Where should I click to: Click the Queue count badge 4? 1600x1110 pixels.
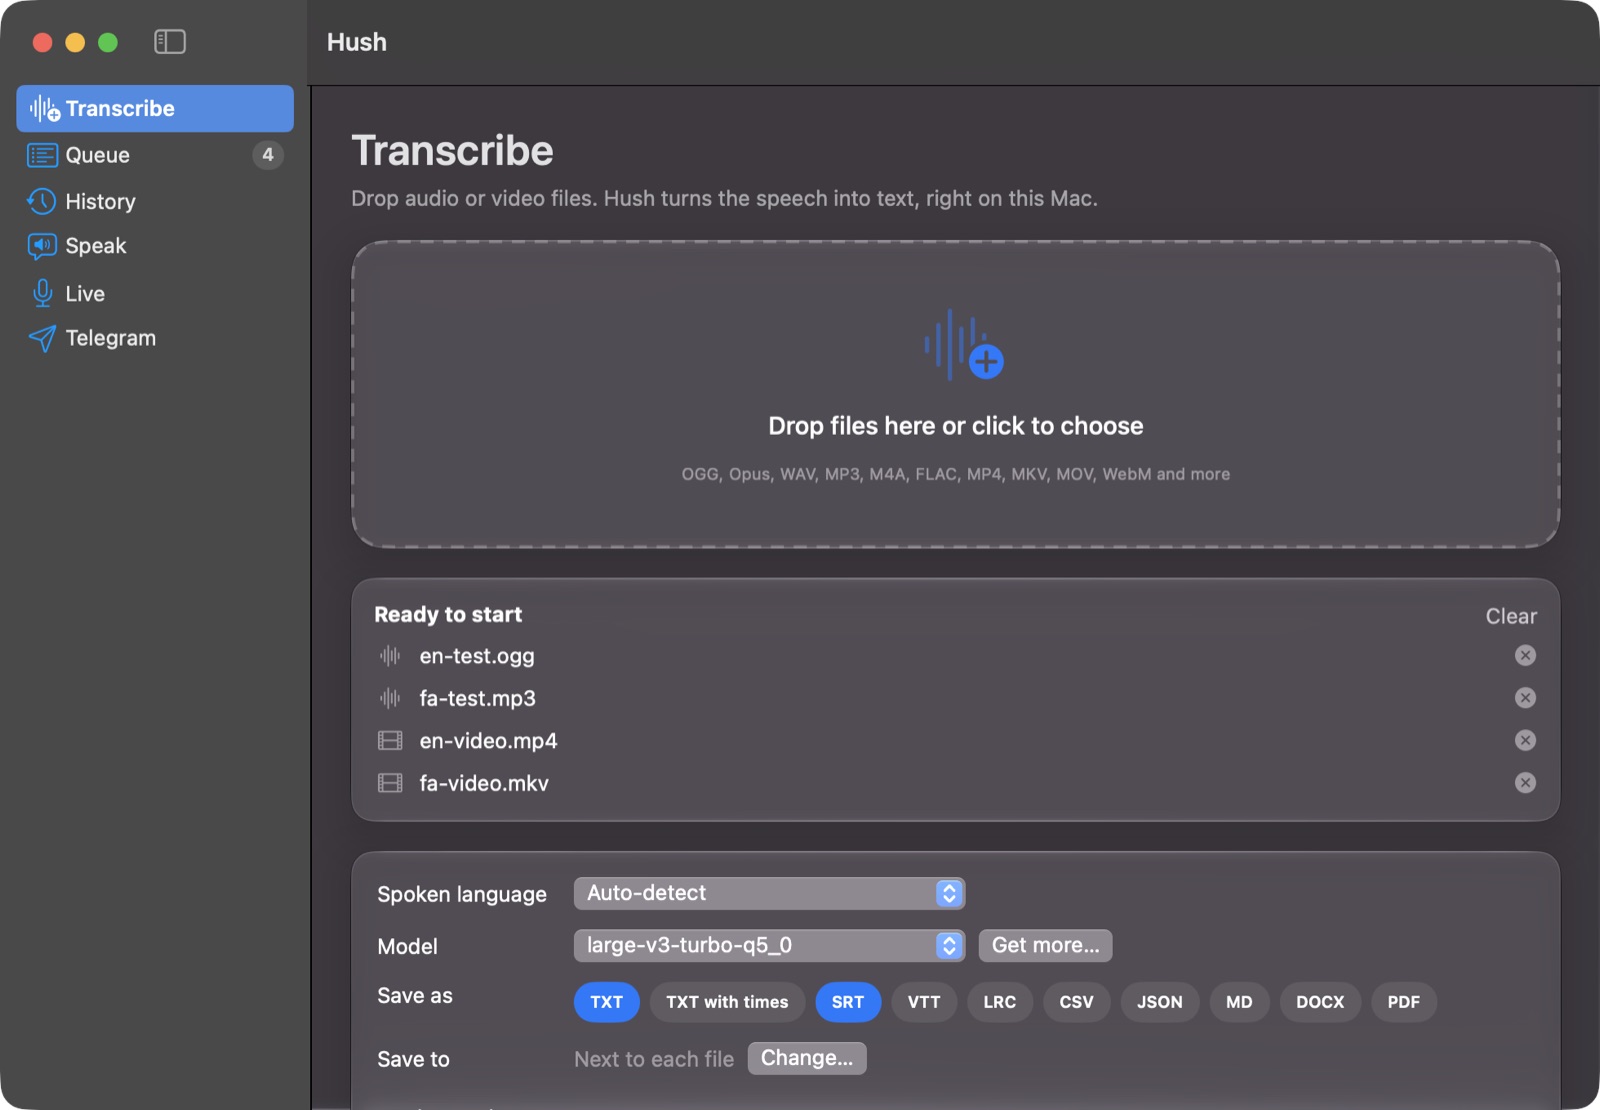[x=268, y=155]
